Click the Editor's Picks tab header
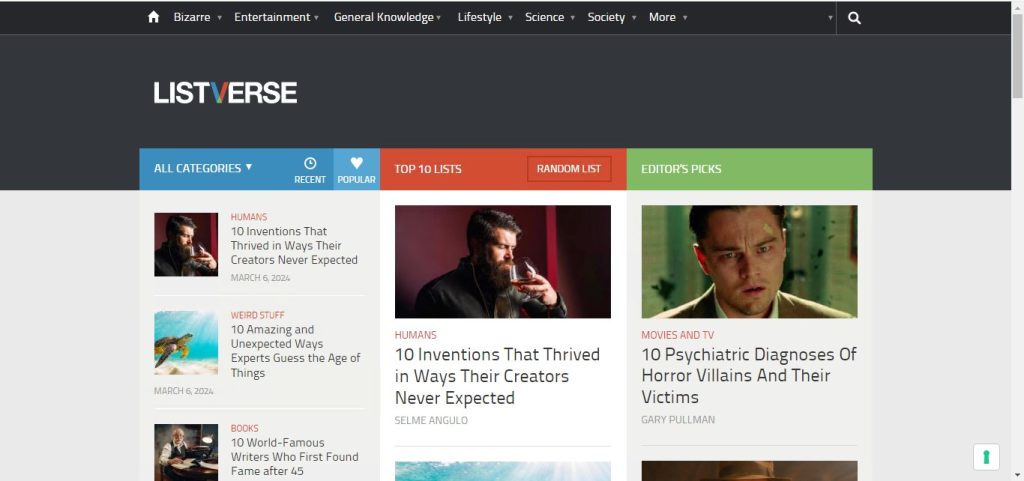 click(681, 169)
